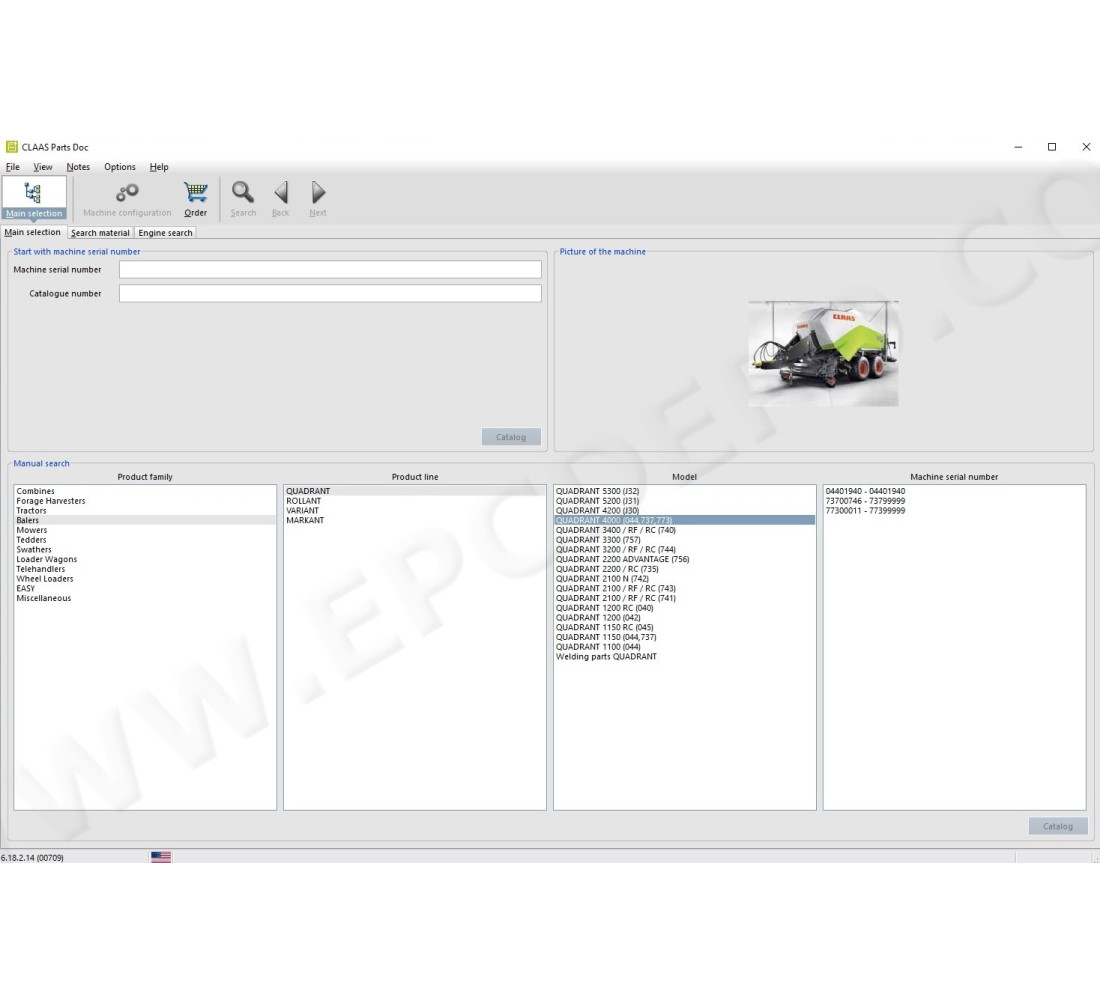Image resolution: width=1100 pixels, height=1000 pixels.
Task: Select Tractors product family
Action: (x=145, y=511)
